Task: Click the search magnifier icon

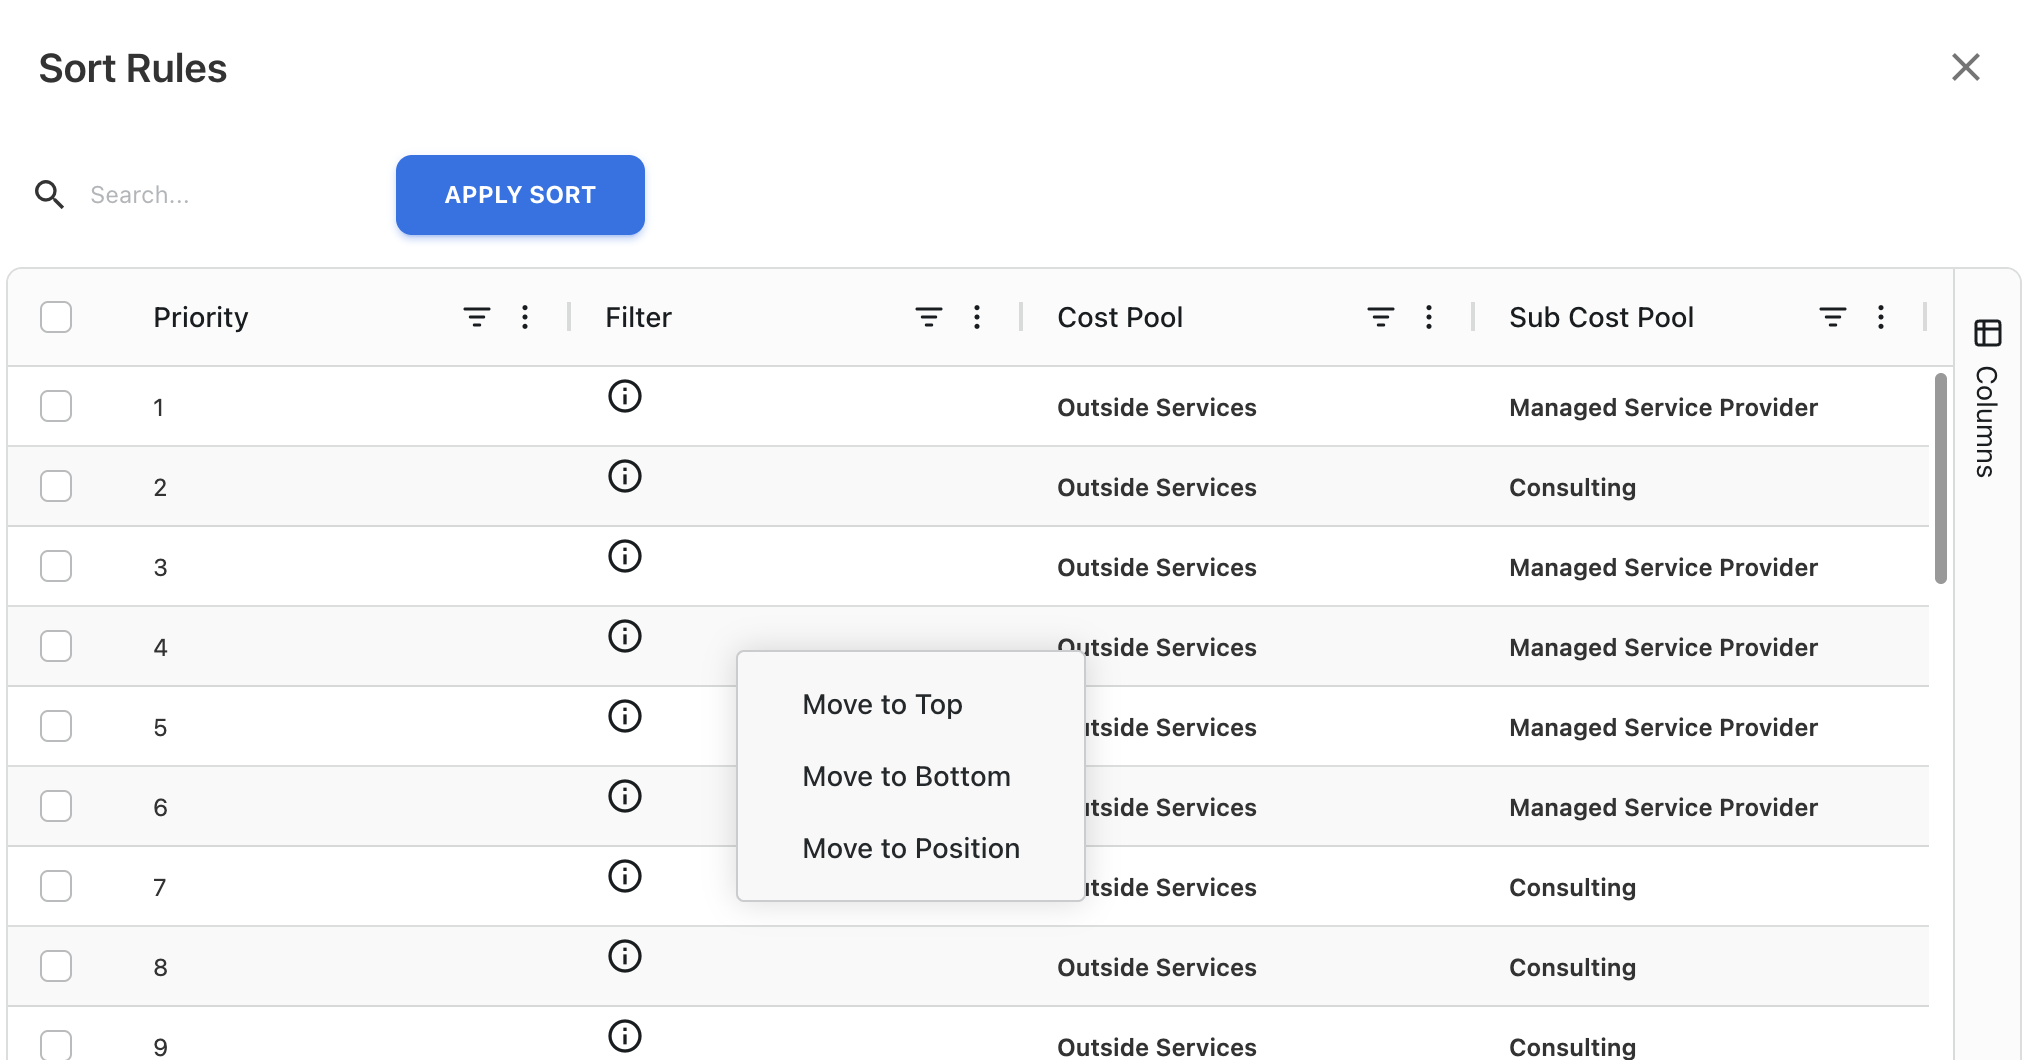Action: coord(50,195)
